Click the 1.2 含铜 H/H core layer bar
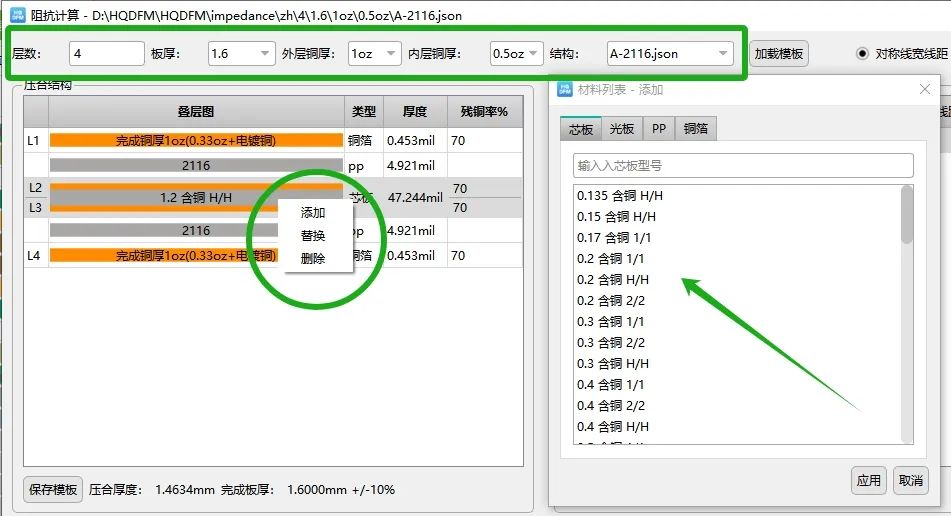Image resolution: width=951 pixels, height=516 pixels. click(x=196, y=198)
